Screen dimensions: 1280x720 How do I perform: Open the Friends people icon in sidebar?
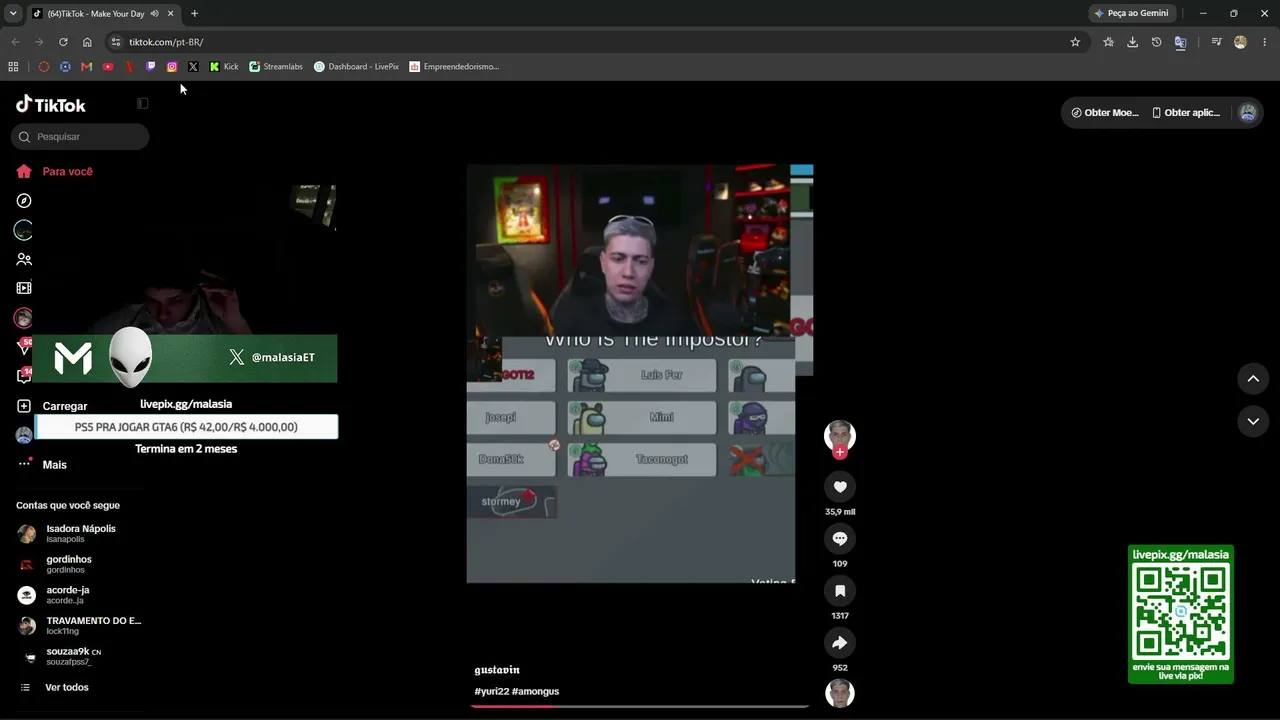[24, 259]
